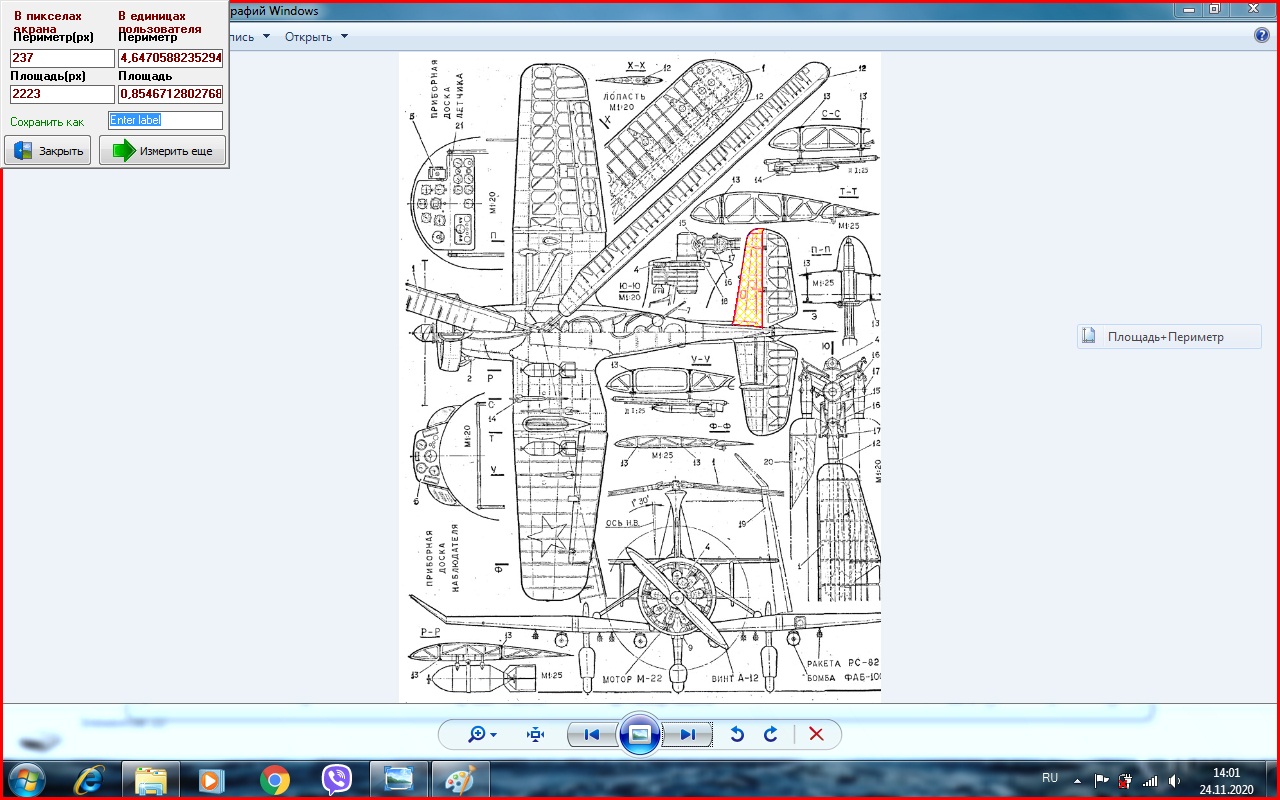This screenshot has height=800, width=1280.
Task: Click the Измерить еще button
Action: coord(163,150)
